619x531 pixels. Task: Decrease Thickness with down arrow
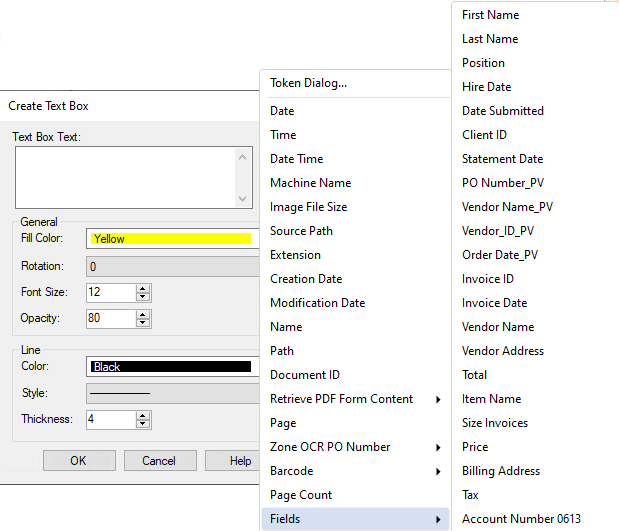pos(143,424)
